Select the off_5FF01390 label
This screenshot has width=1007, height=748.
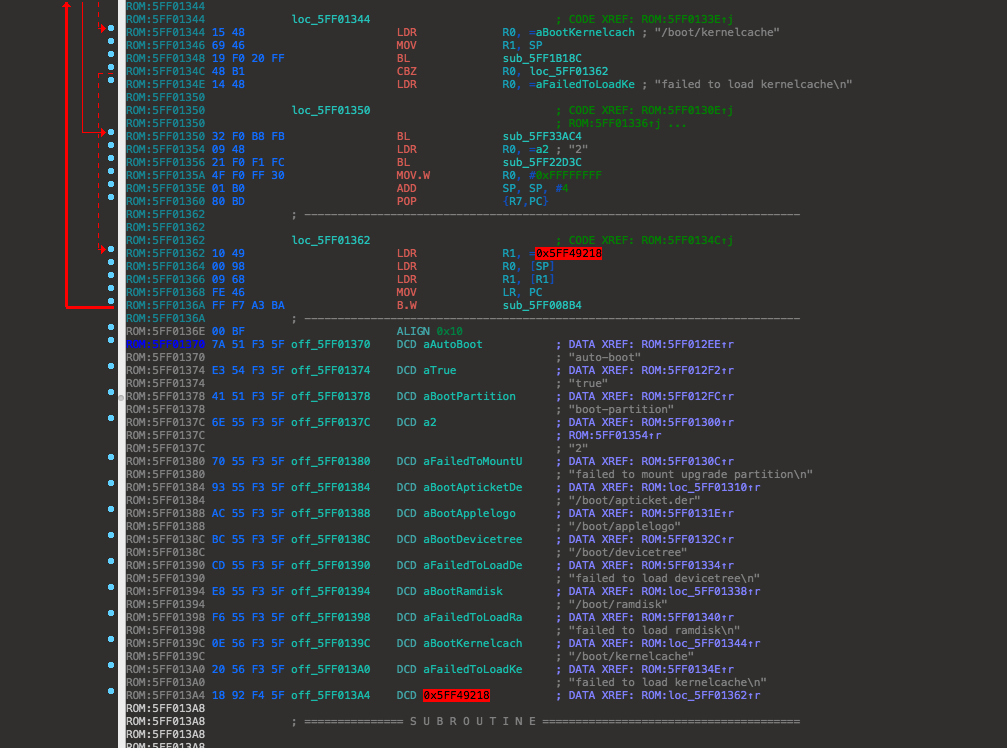[x=330, y=565]
